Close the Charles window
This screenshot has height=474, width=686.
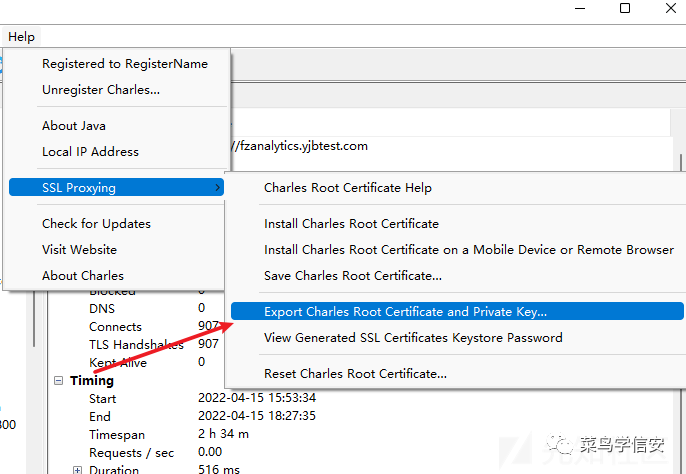click(x=671, y=8)
